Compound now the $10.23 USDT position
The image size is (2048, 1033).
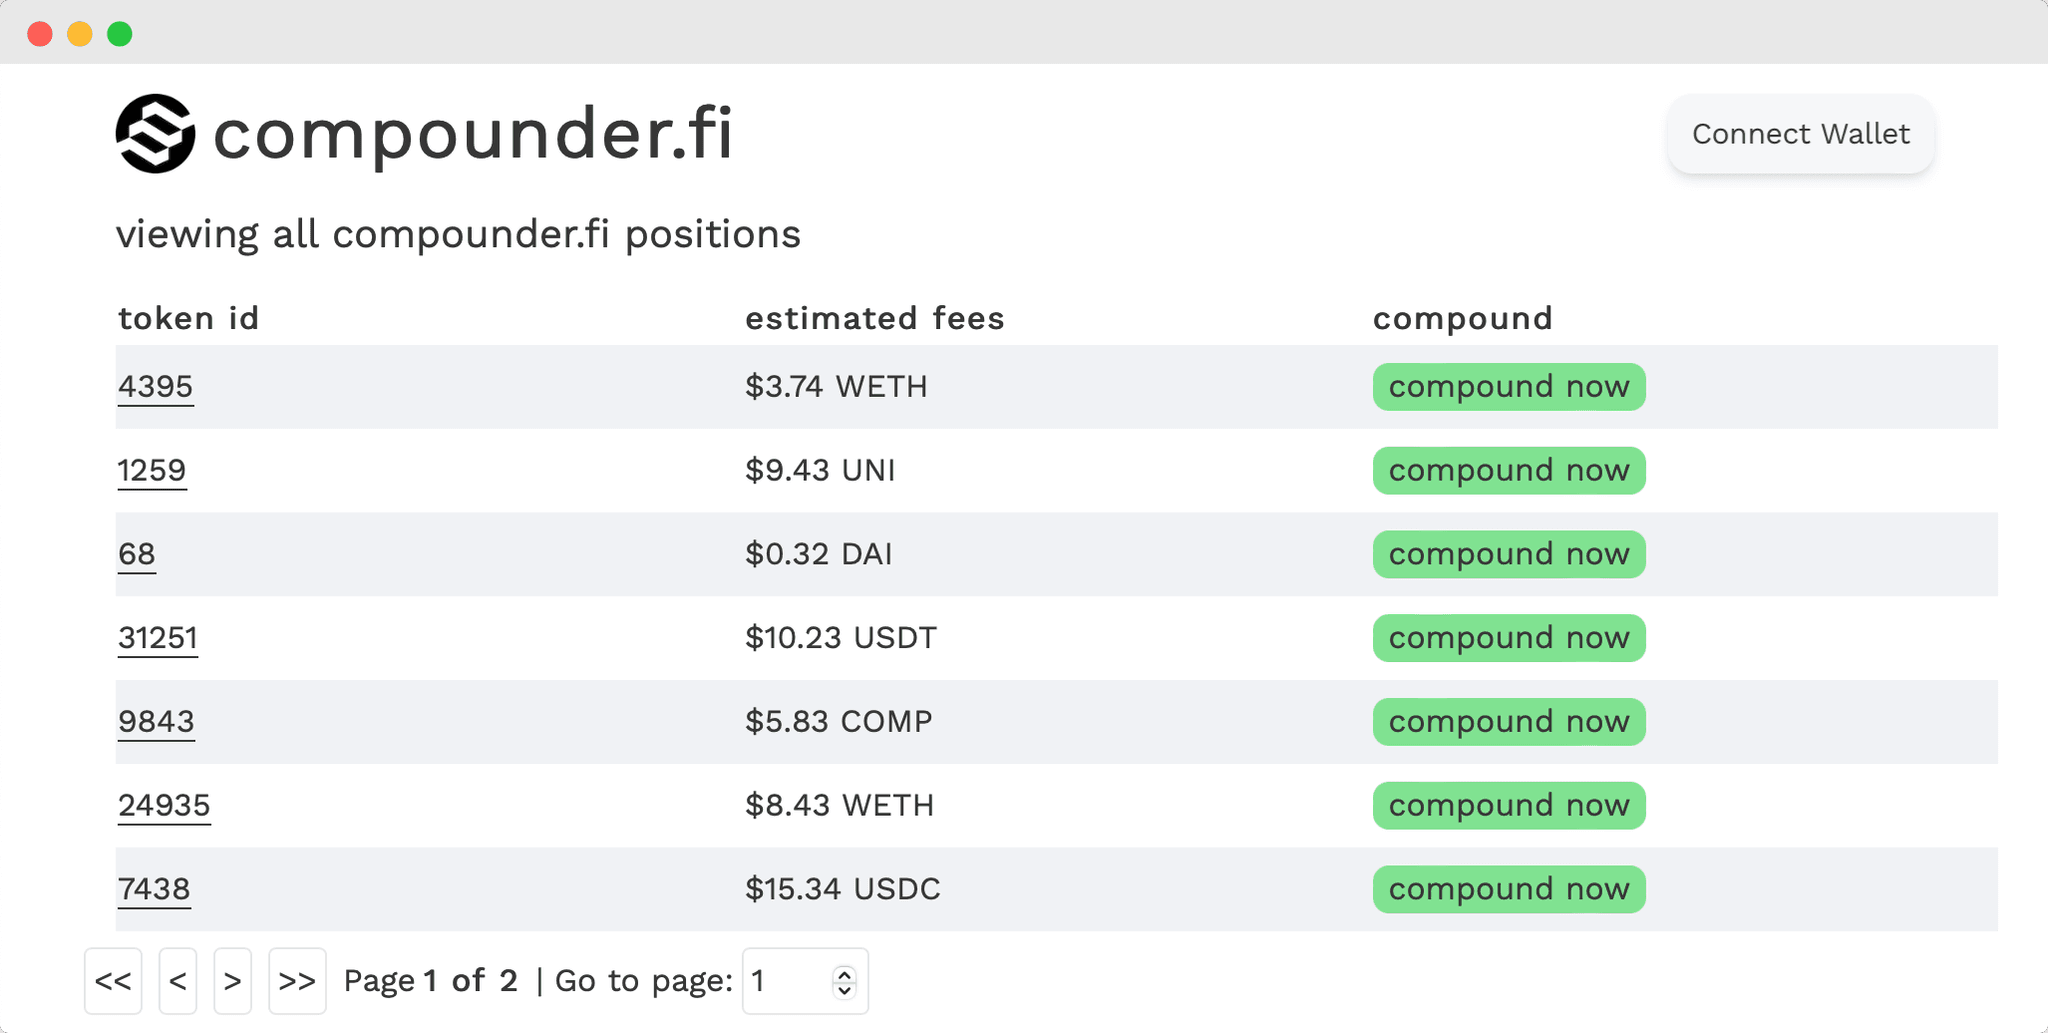1509,638
